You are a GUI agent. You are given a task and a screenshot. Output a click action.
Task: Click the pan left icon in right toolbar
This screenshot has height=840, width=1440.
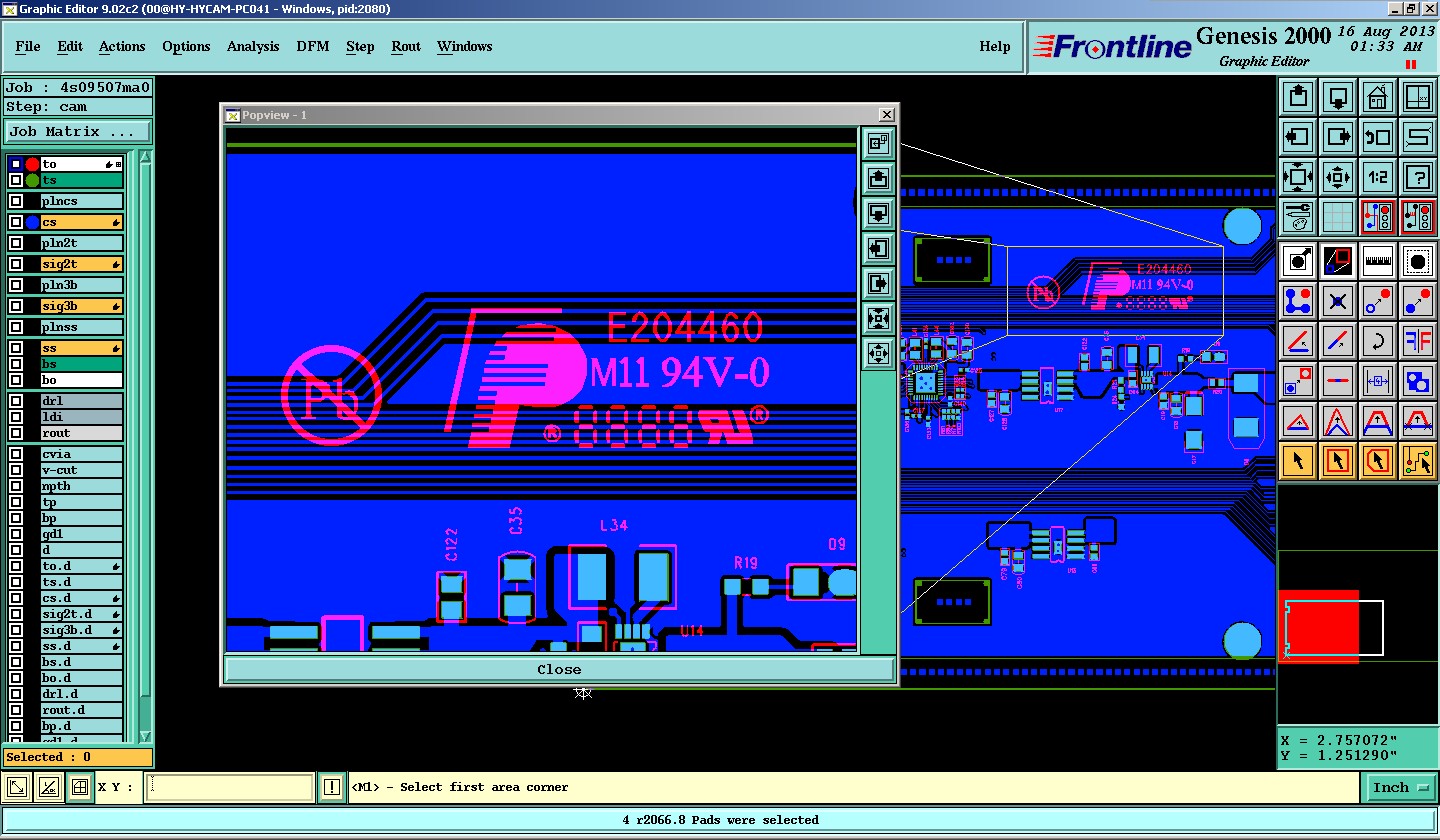[x=1298, y=137]
